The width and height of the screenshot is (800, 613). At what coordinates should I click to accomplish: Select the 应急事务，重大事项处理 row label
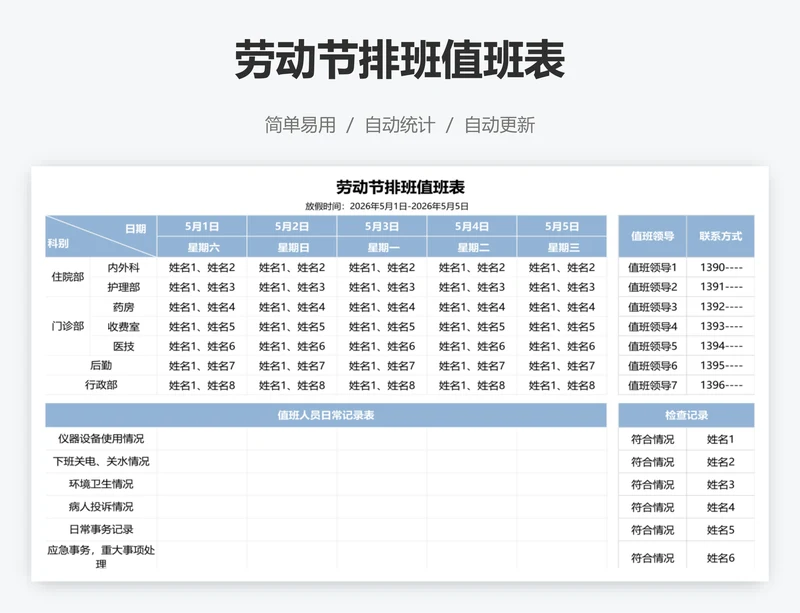click(x=101, y=557)
